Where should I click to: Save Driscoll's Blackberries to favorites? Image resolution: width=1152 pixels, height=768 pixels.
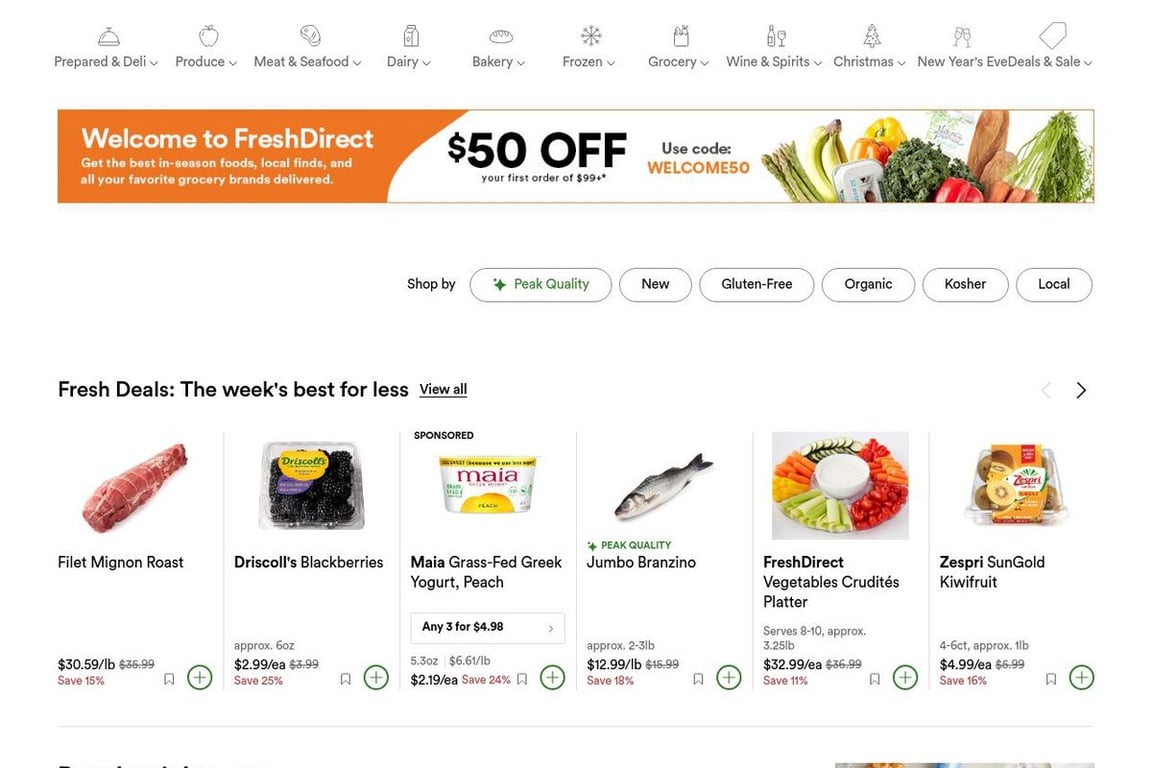click(345, 677)
